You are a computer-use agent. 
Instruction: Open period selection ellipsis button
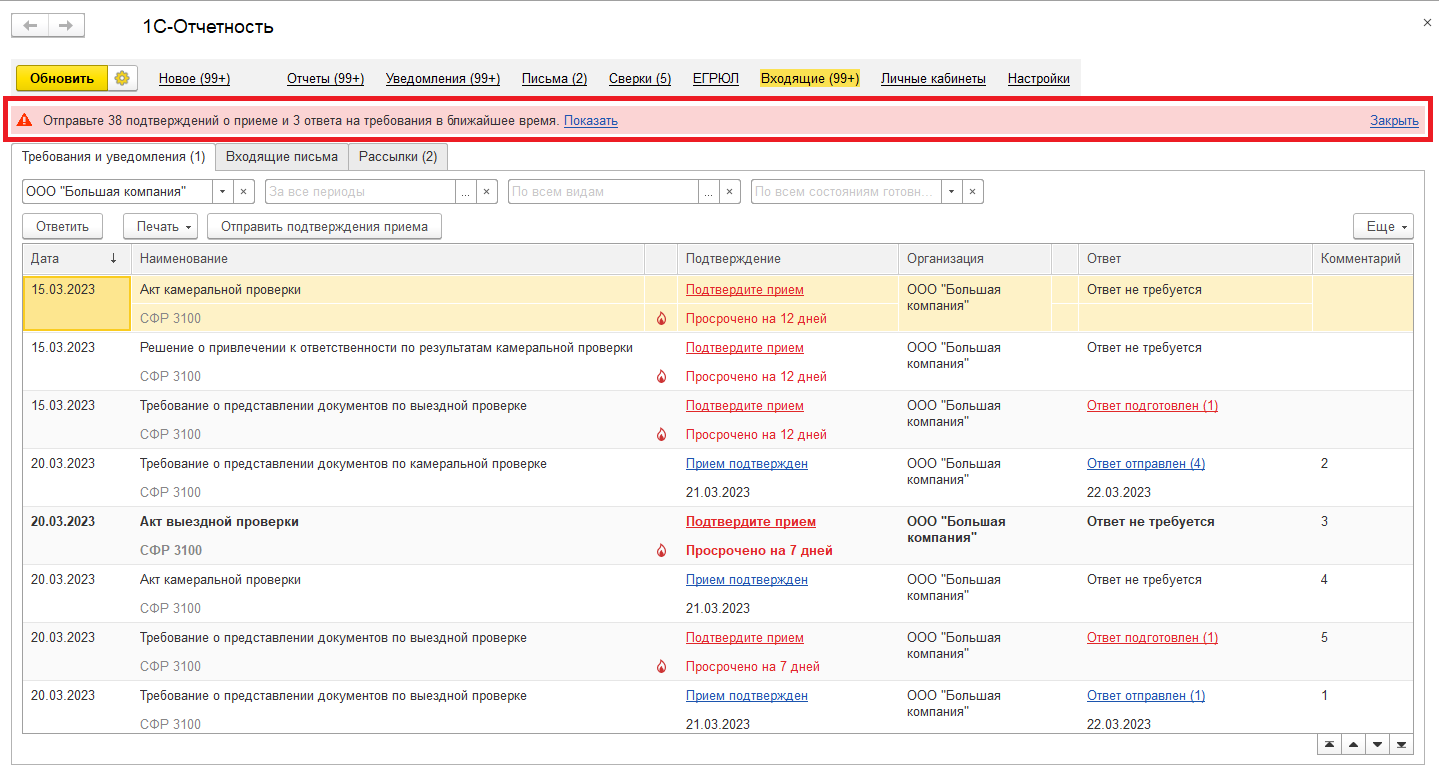465,191
